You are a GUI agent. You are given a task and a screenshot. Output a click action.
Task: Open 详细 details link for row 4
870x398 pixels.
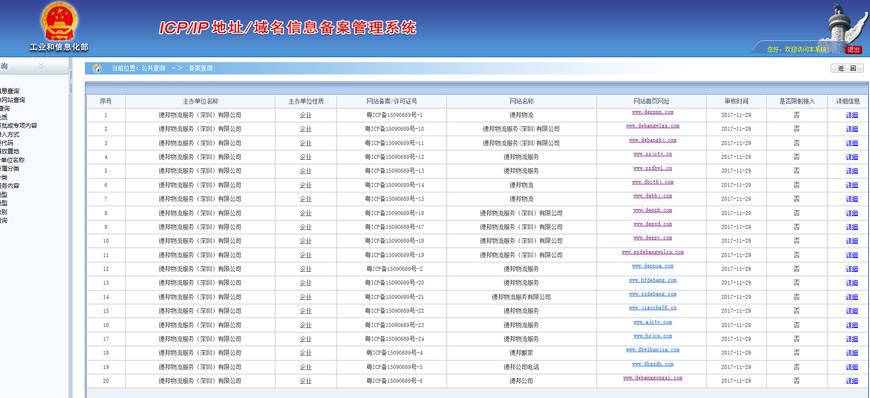(852, 157)
